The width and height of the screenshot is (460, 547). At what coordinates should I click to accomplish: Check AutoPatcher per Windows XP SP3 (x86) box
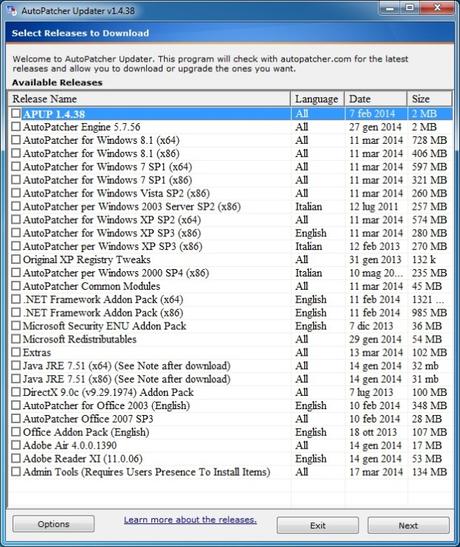[16, 246]
